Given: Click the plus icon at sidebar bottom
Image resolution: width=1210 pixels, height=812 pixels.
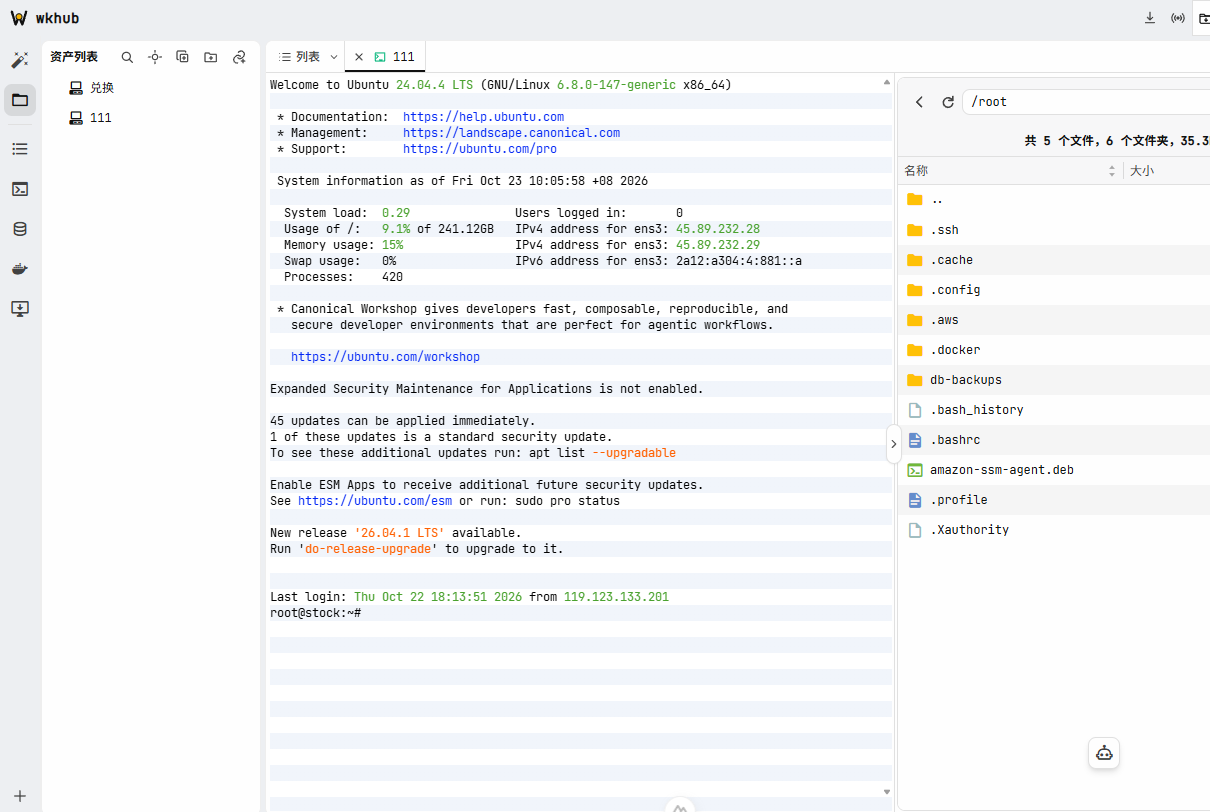Looking at the screenshot, I should [x=20, y=796].
